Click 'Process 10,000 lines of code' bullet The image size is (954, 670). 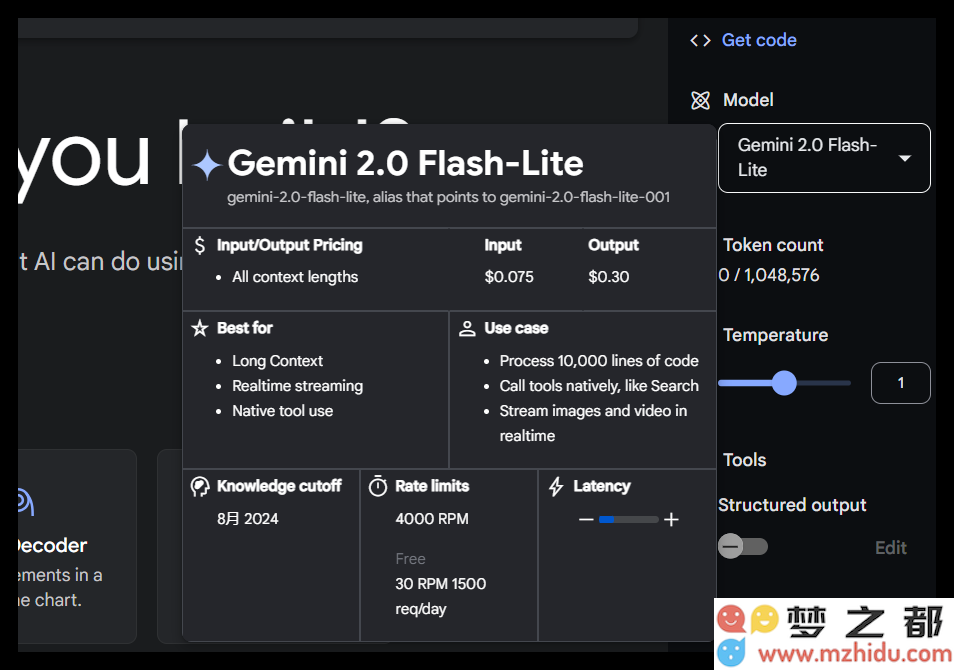(599, 361)
